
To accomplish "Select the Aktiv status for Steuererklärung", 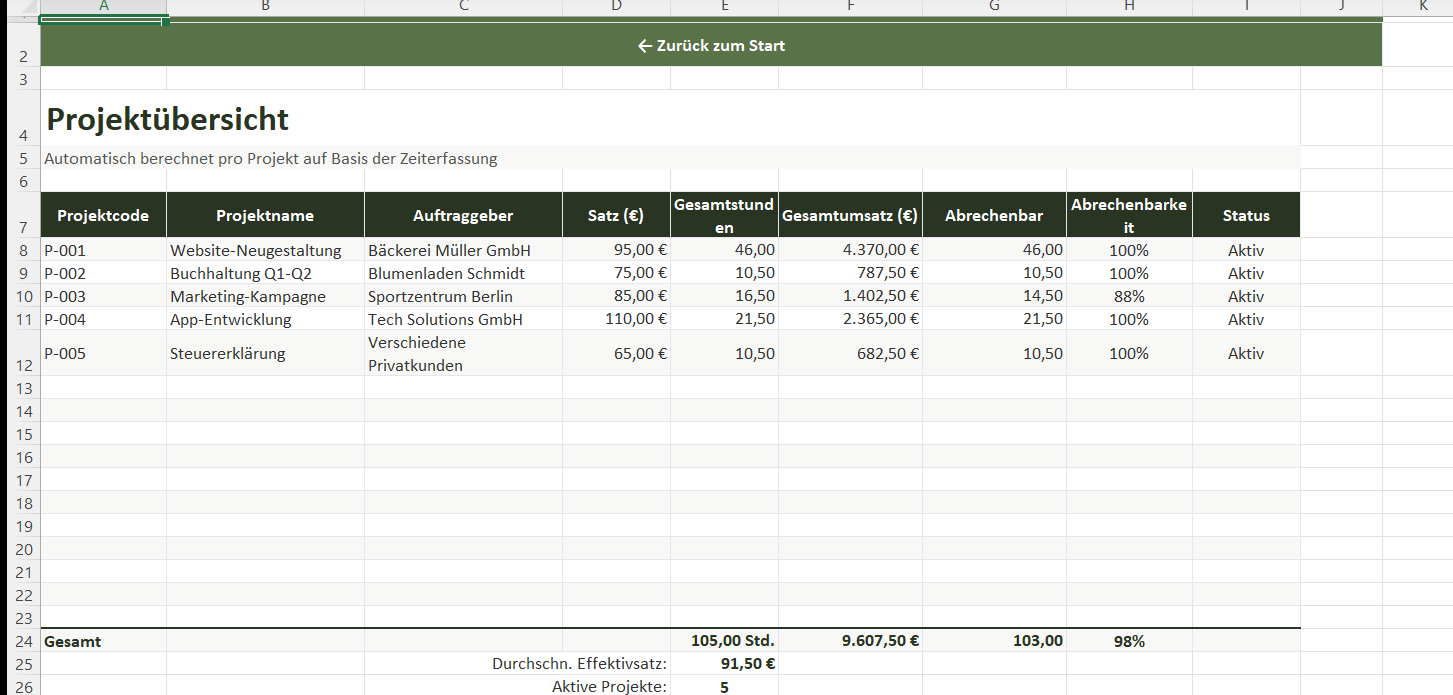I will click(1246, 354).
